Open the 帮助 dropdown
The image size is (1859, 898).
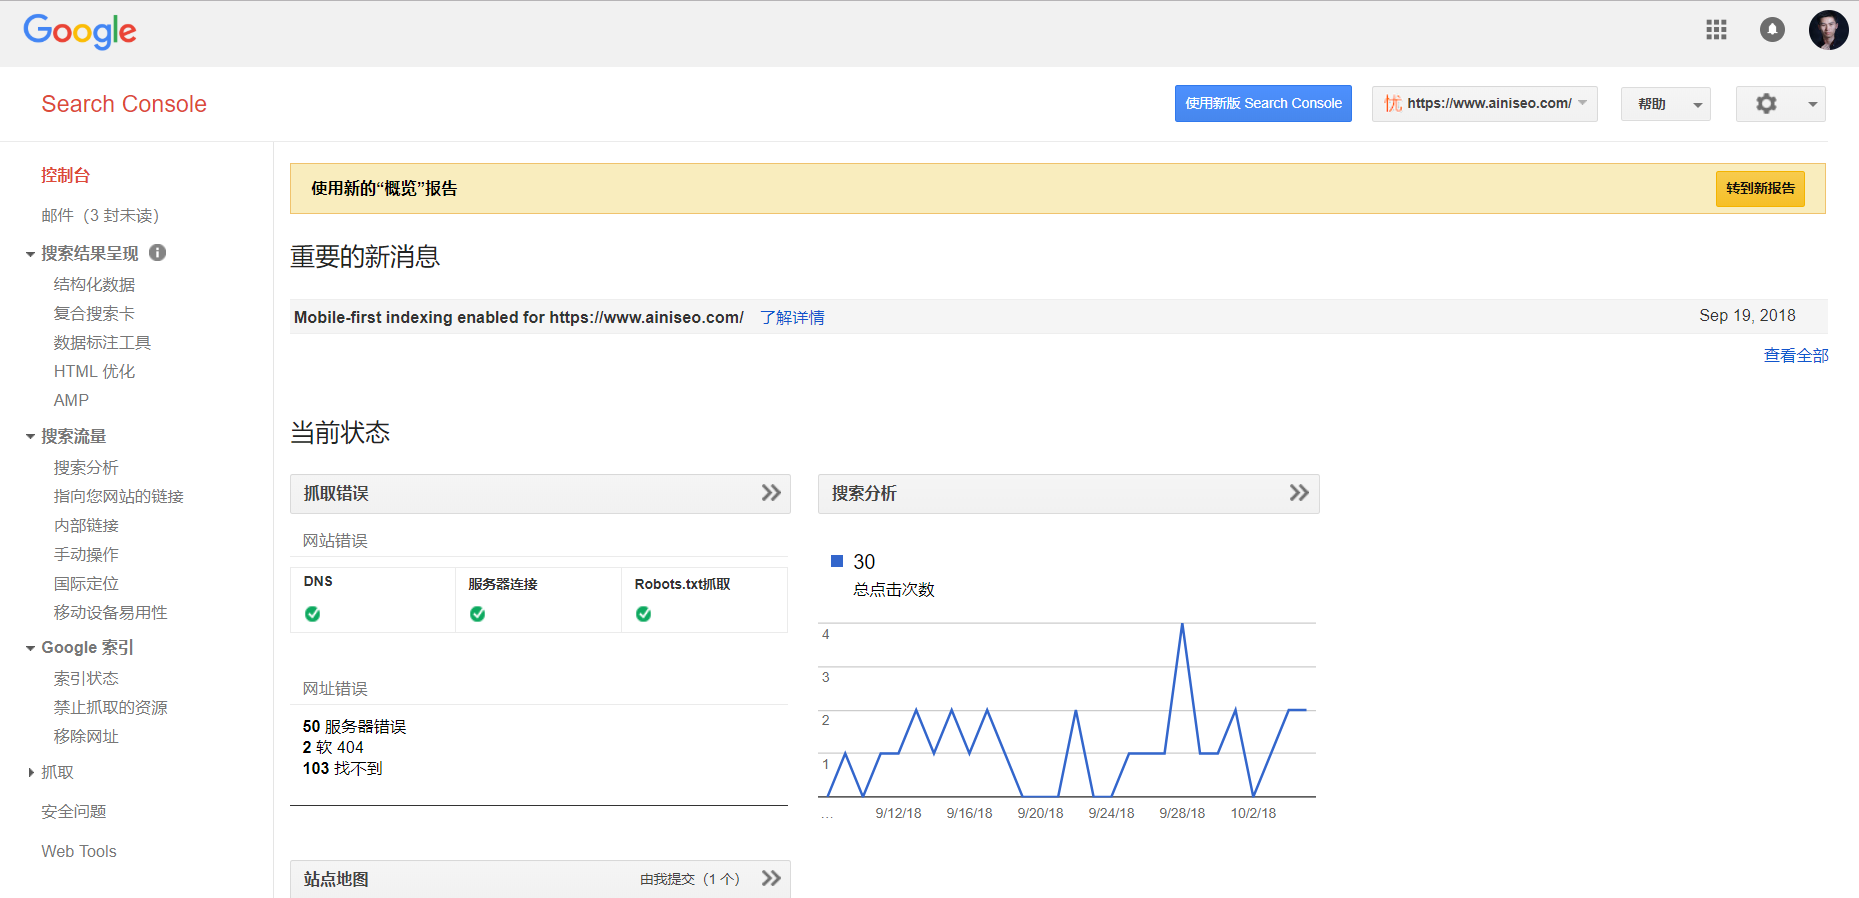[1665, 104]
